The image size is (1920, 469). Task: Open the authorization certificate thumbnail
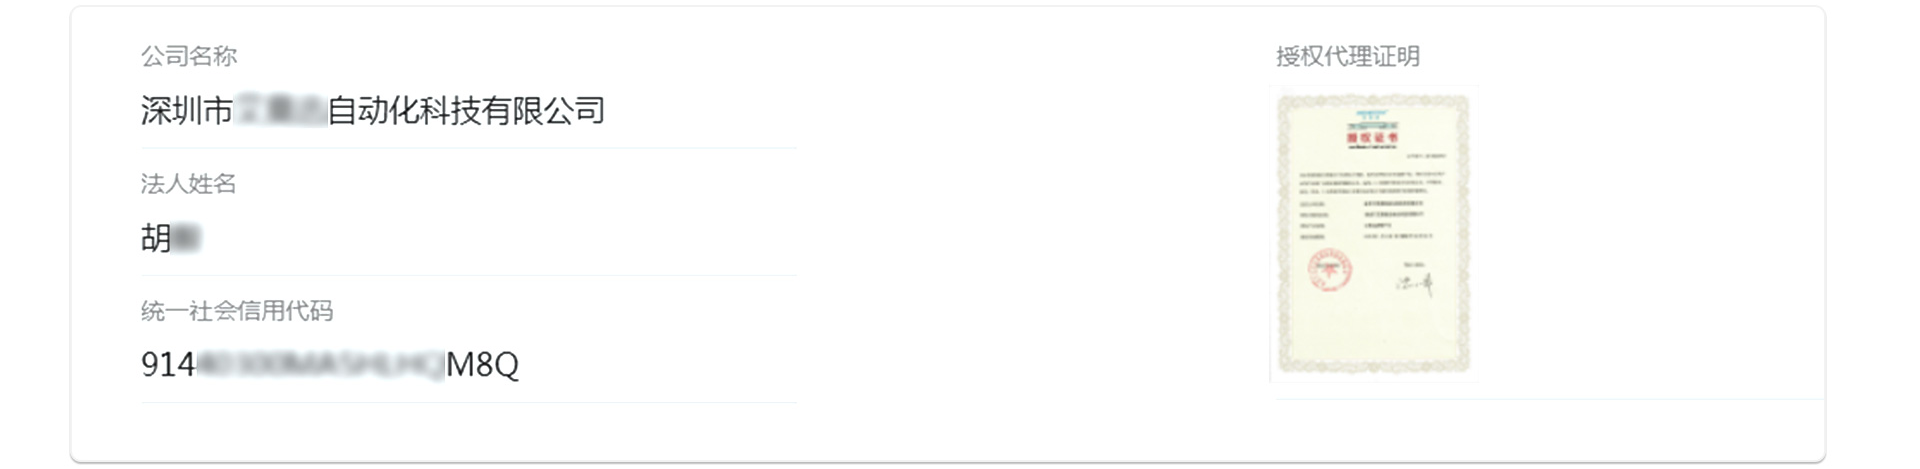pos(1373,234)
